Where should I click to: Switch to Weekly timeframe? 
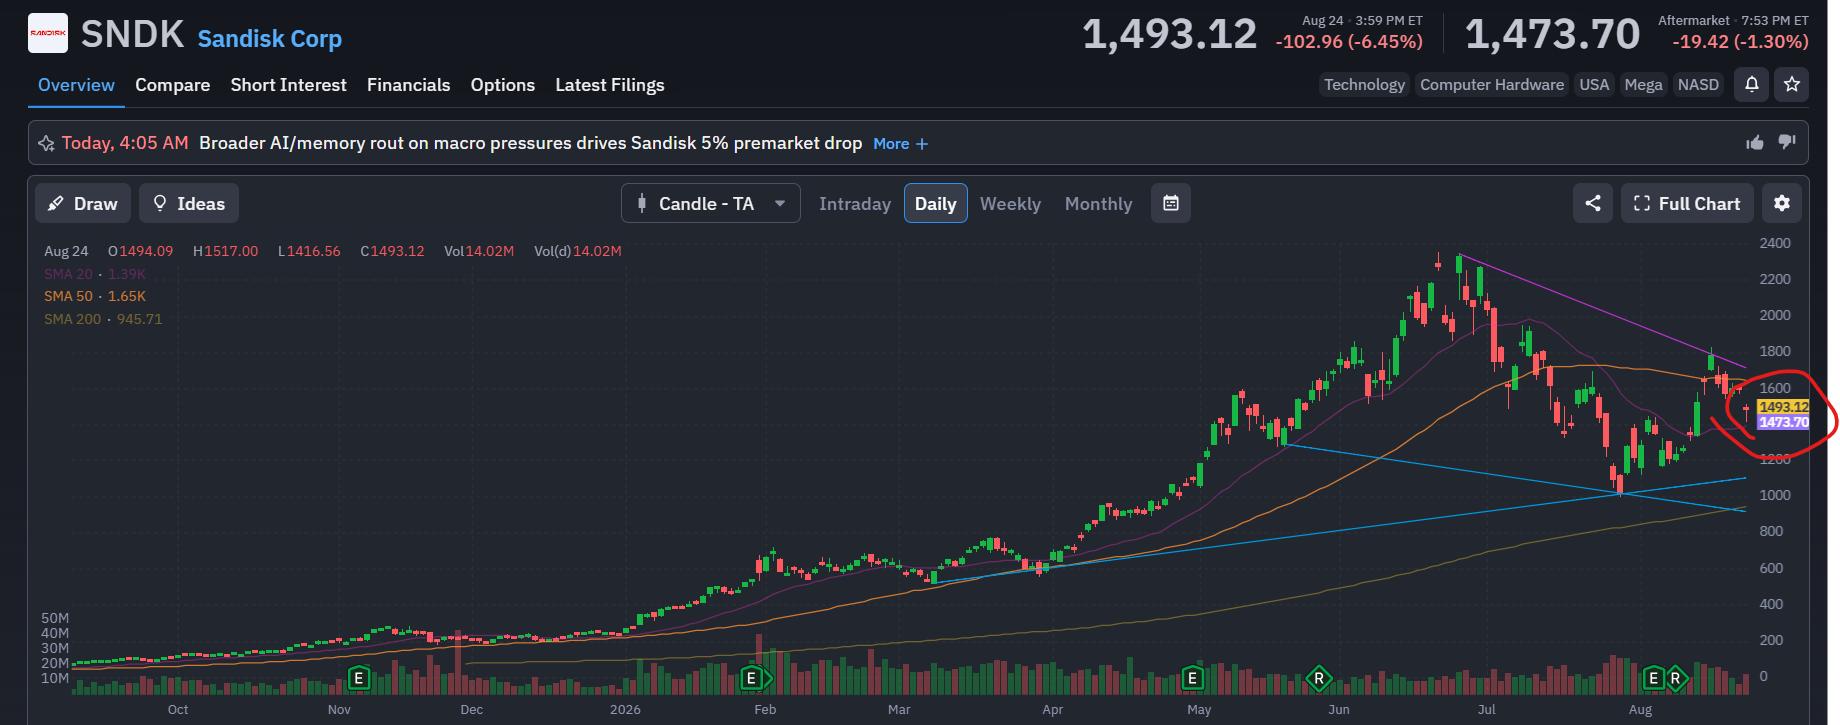pos(1010,204)
